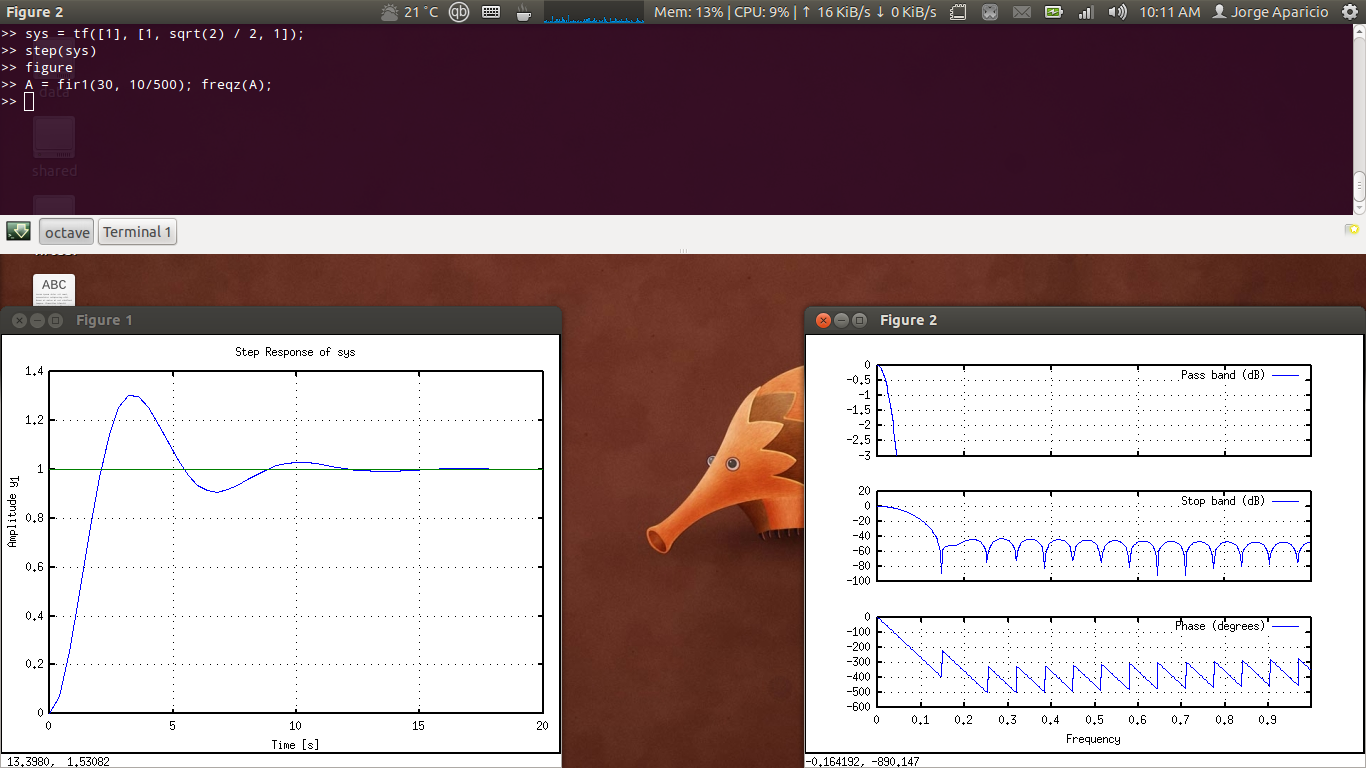Screen dimensions: 1366x768
Task: Open the system settings gear icon
Action: (x=1350, y=12)
